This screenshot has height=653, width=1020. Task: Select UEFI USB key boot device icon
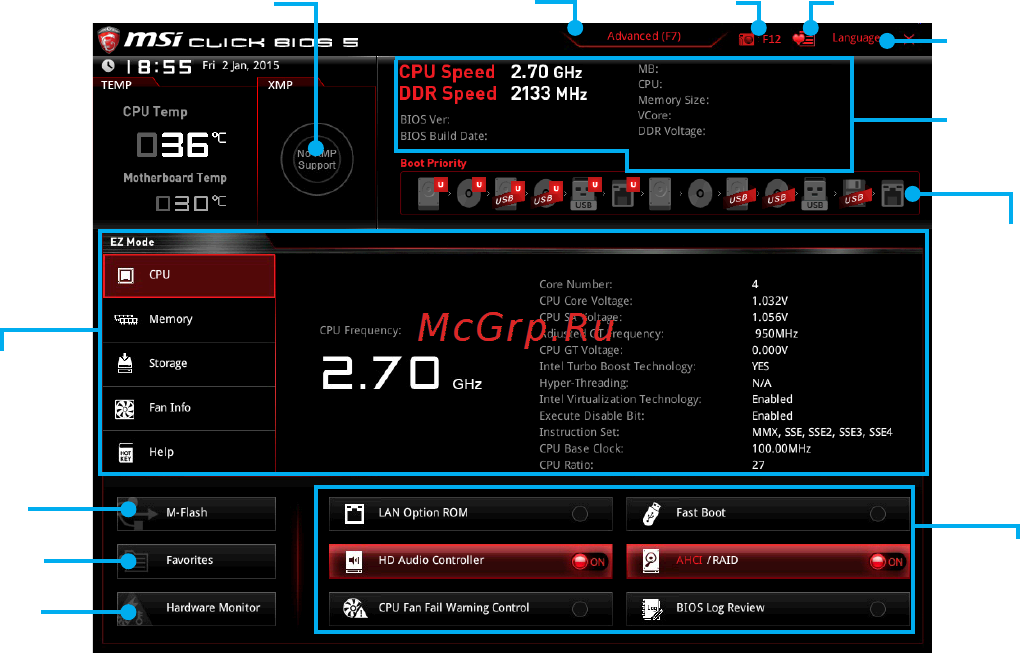[x=584, y=193]
